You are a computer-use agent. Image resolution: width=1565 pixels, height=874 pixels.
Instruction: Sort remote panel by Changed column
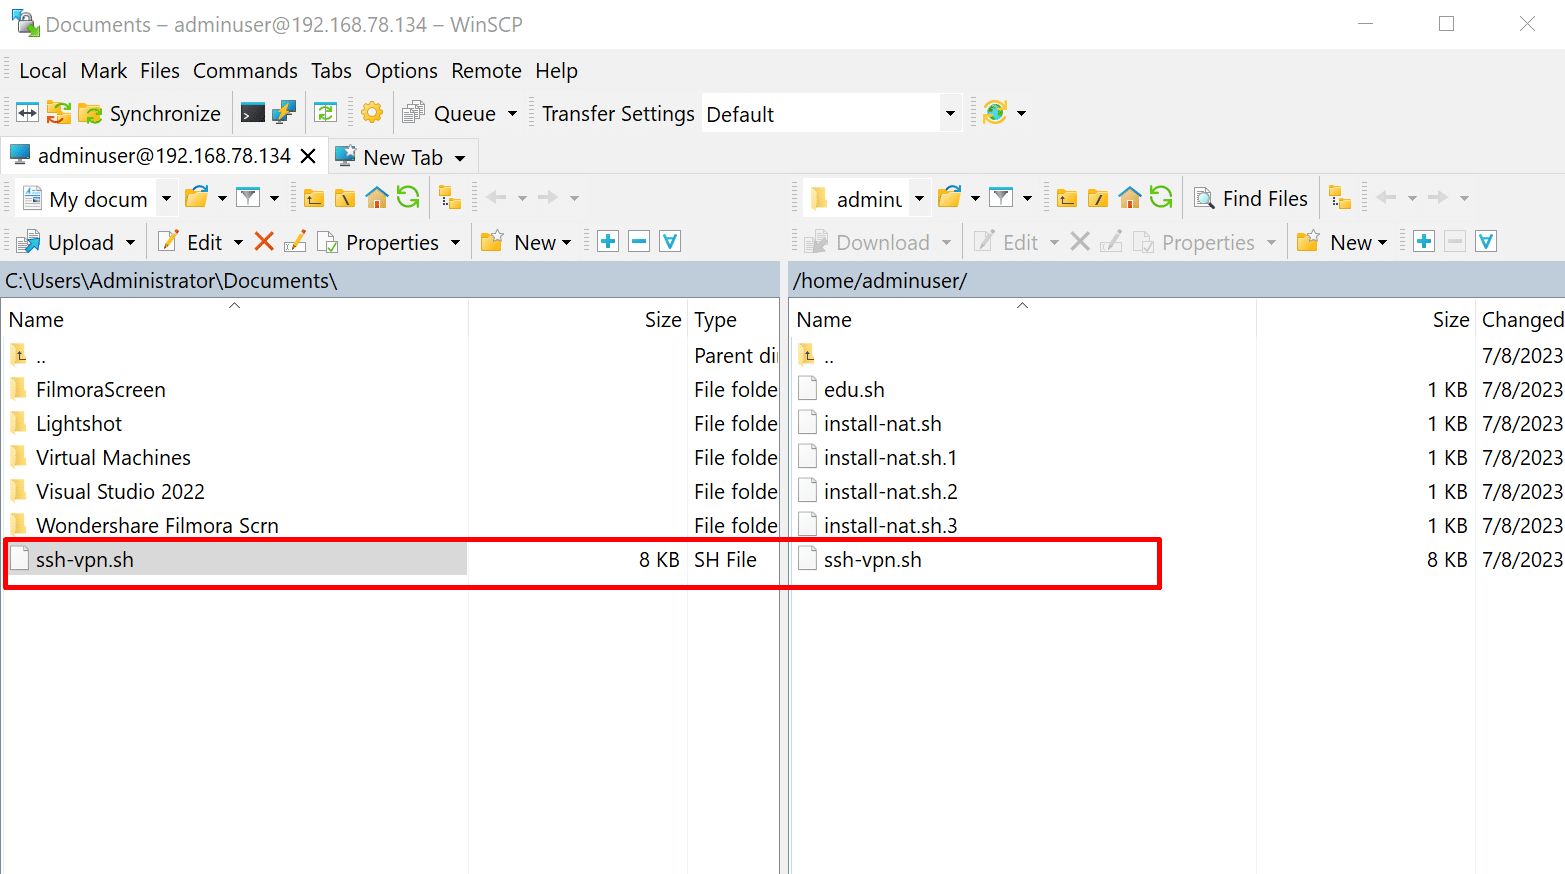click(1521, 320)
